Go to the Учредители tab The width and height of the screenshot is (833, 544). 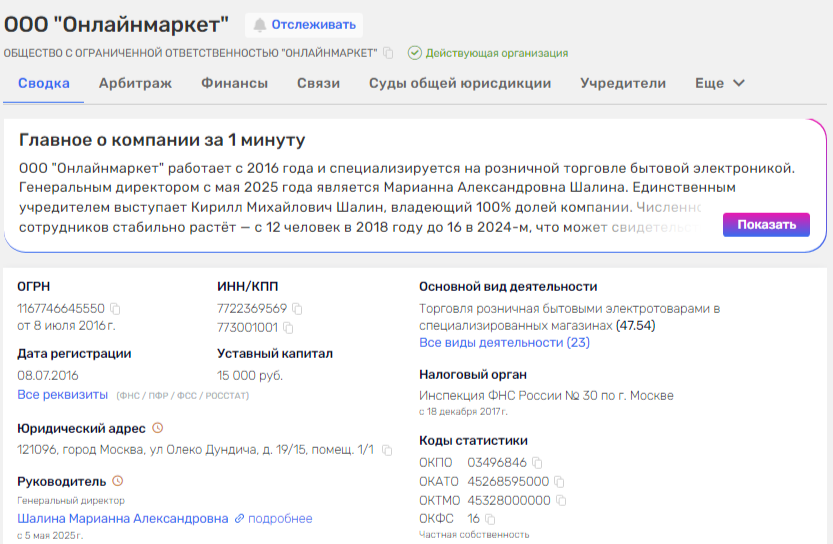click(623, 83)
